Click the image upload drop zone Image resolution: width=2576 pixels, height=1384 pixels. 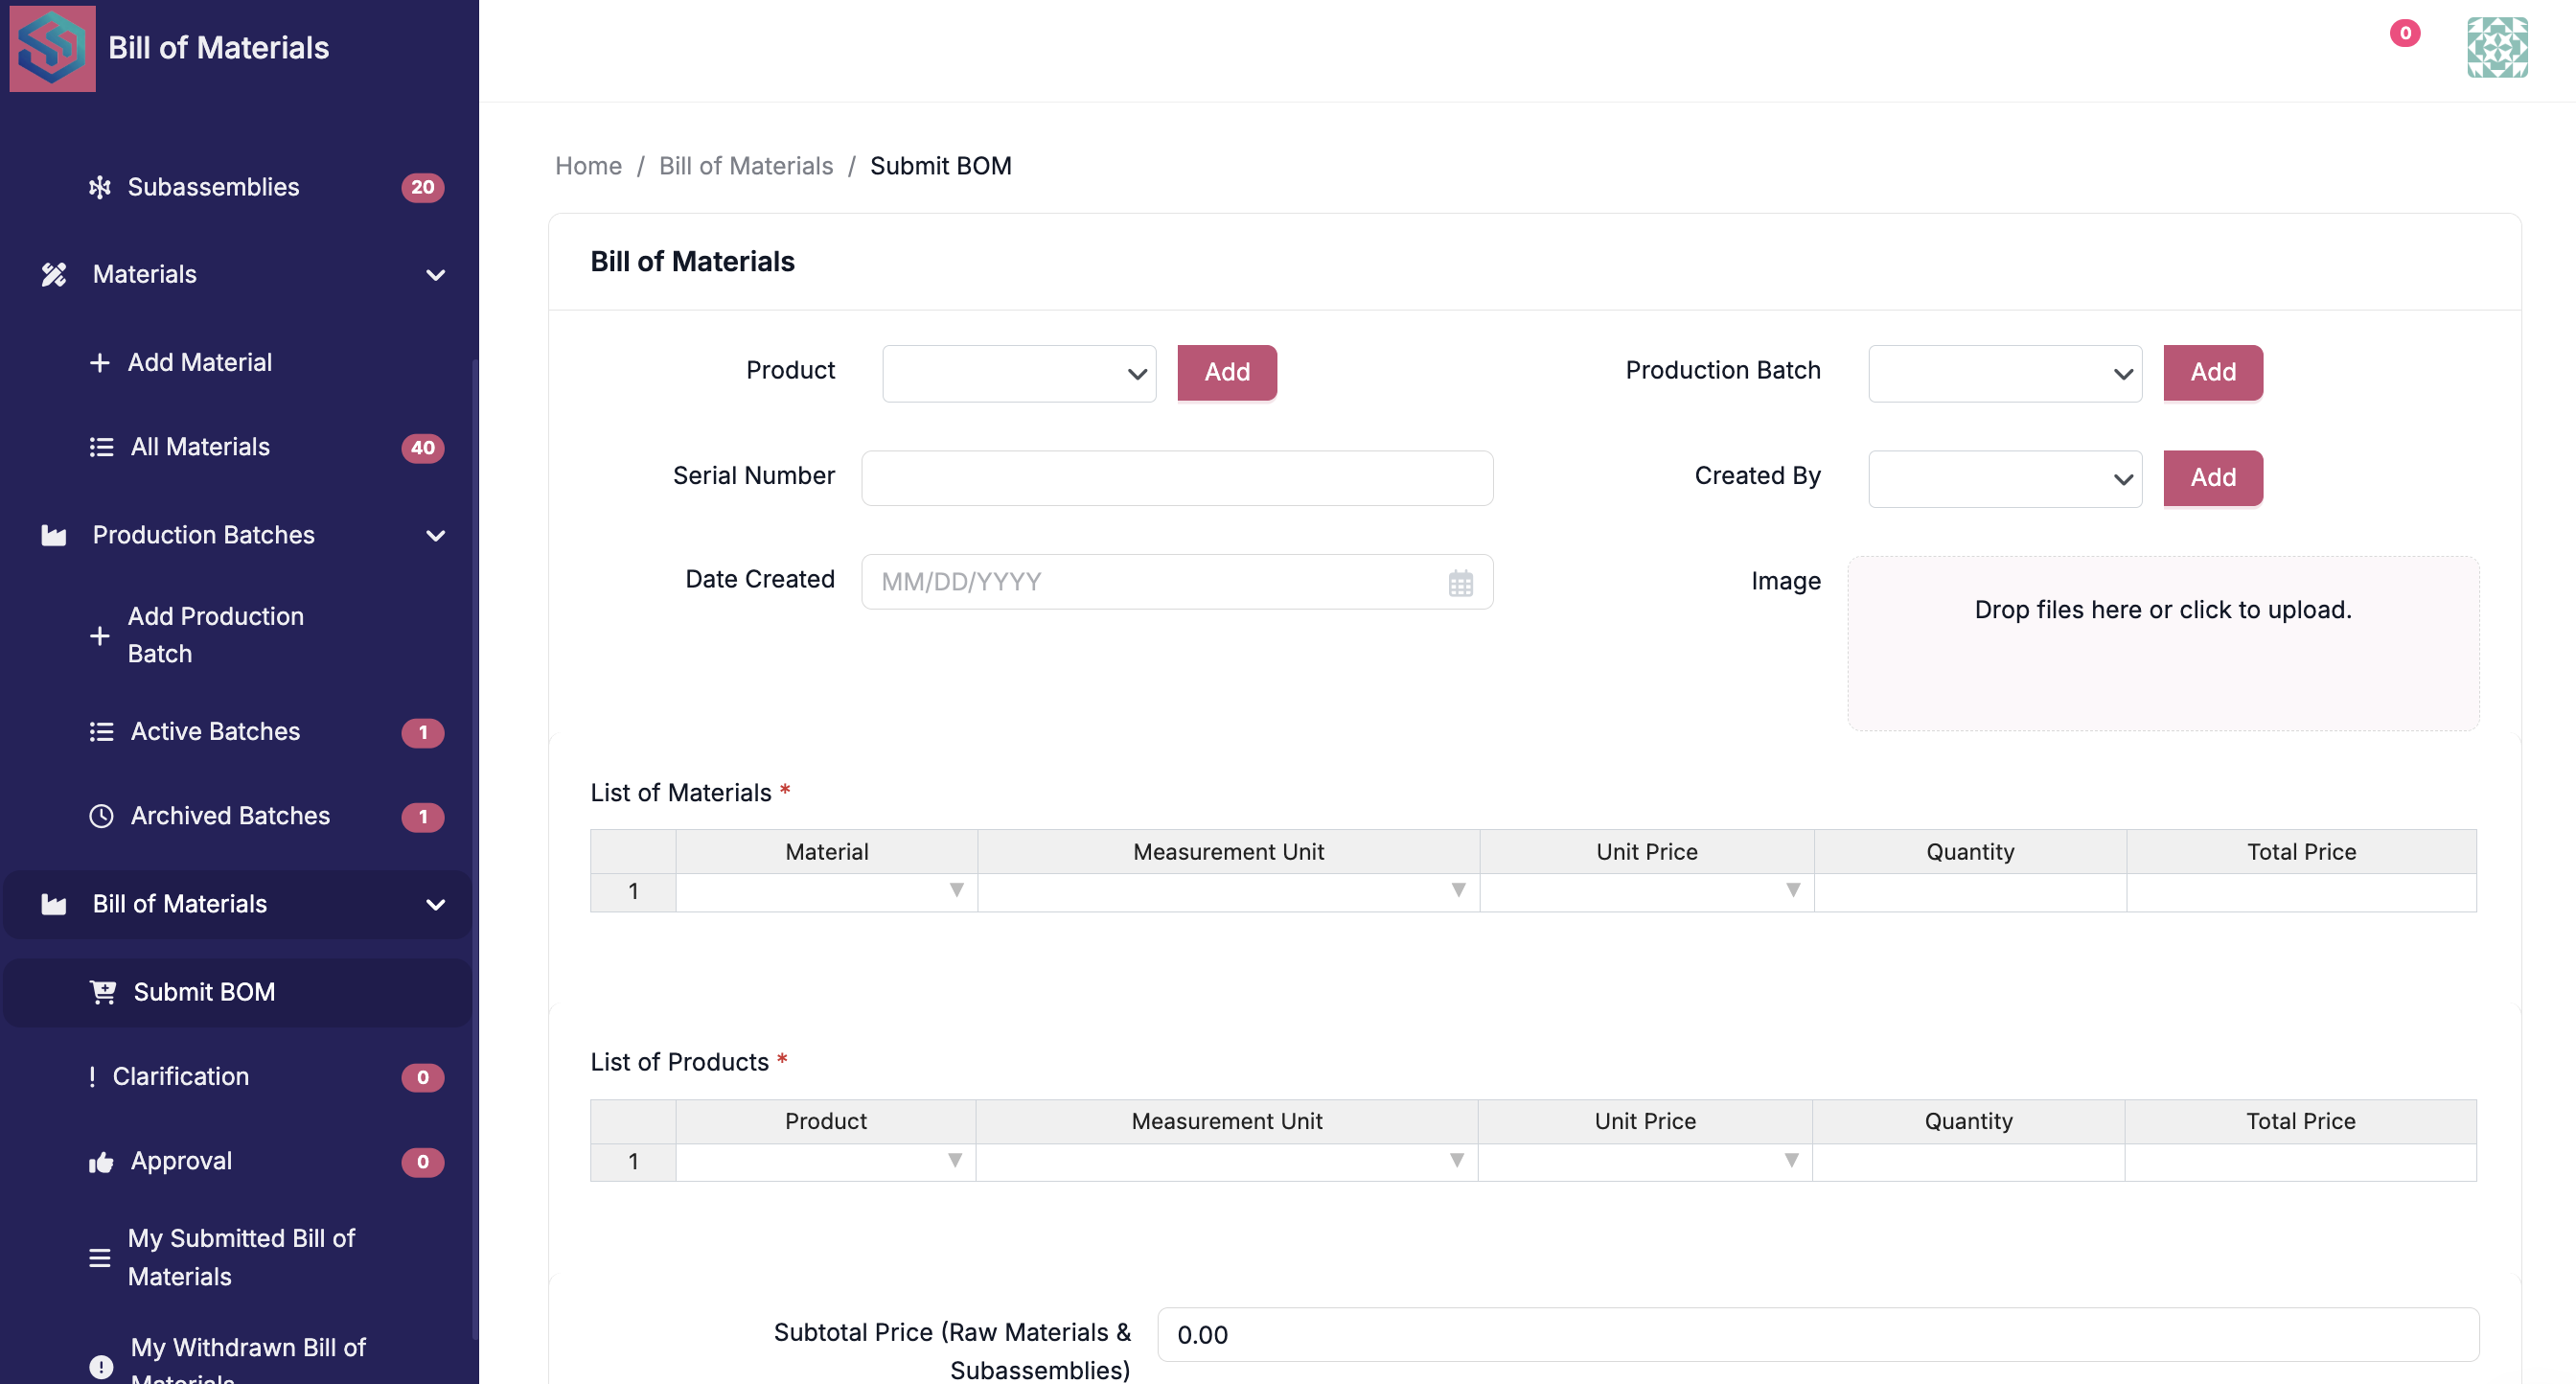click(2162, 643)
